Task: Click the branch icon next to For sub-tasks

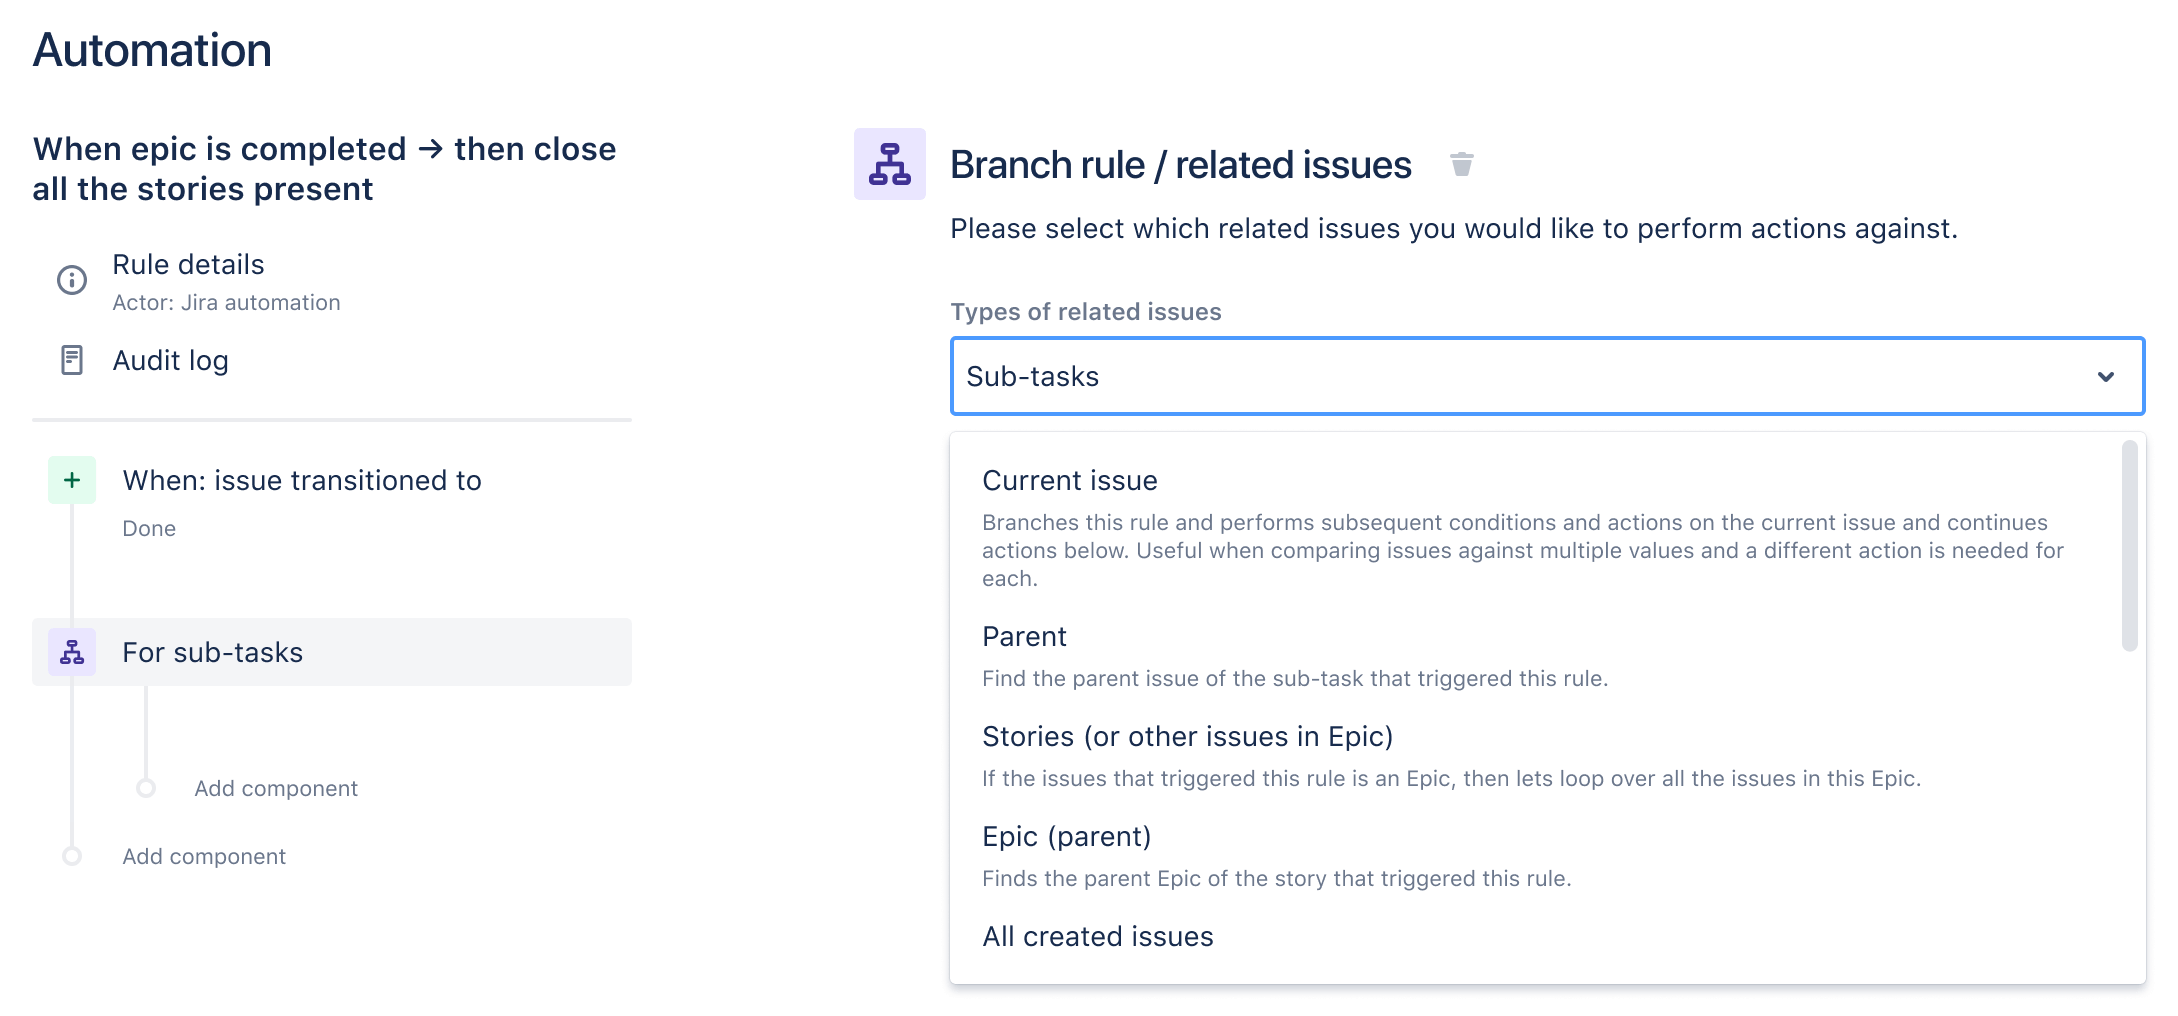Action: (72, 652)
